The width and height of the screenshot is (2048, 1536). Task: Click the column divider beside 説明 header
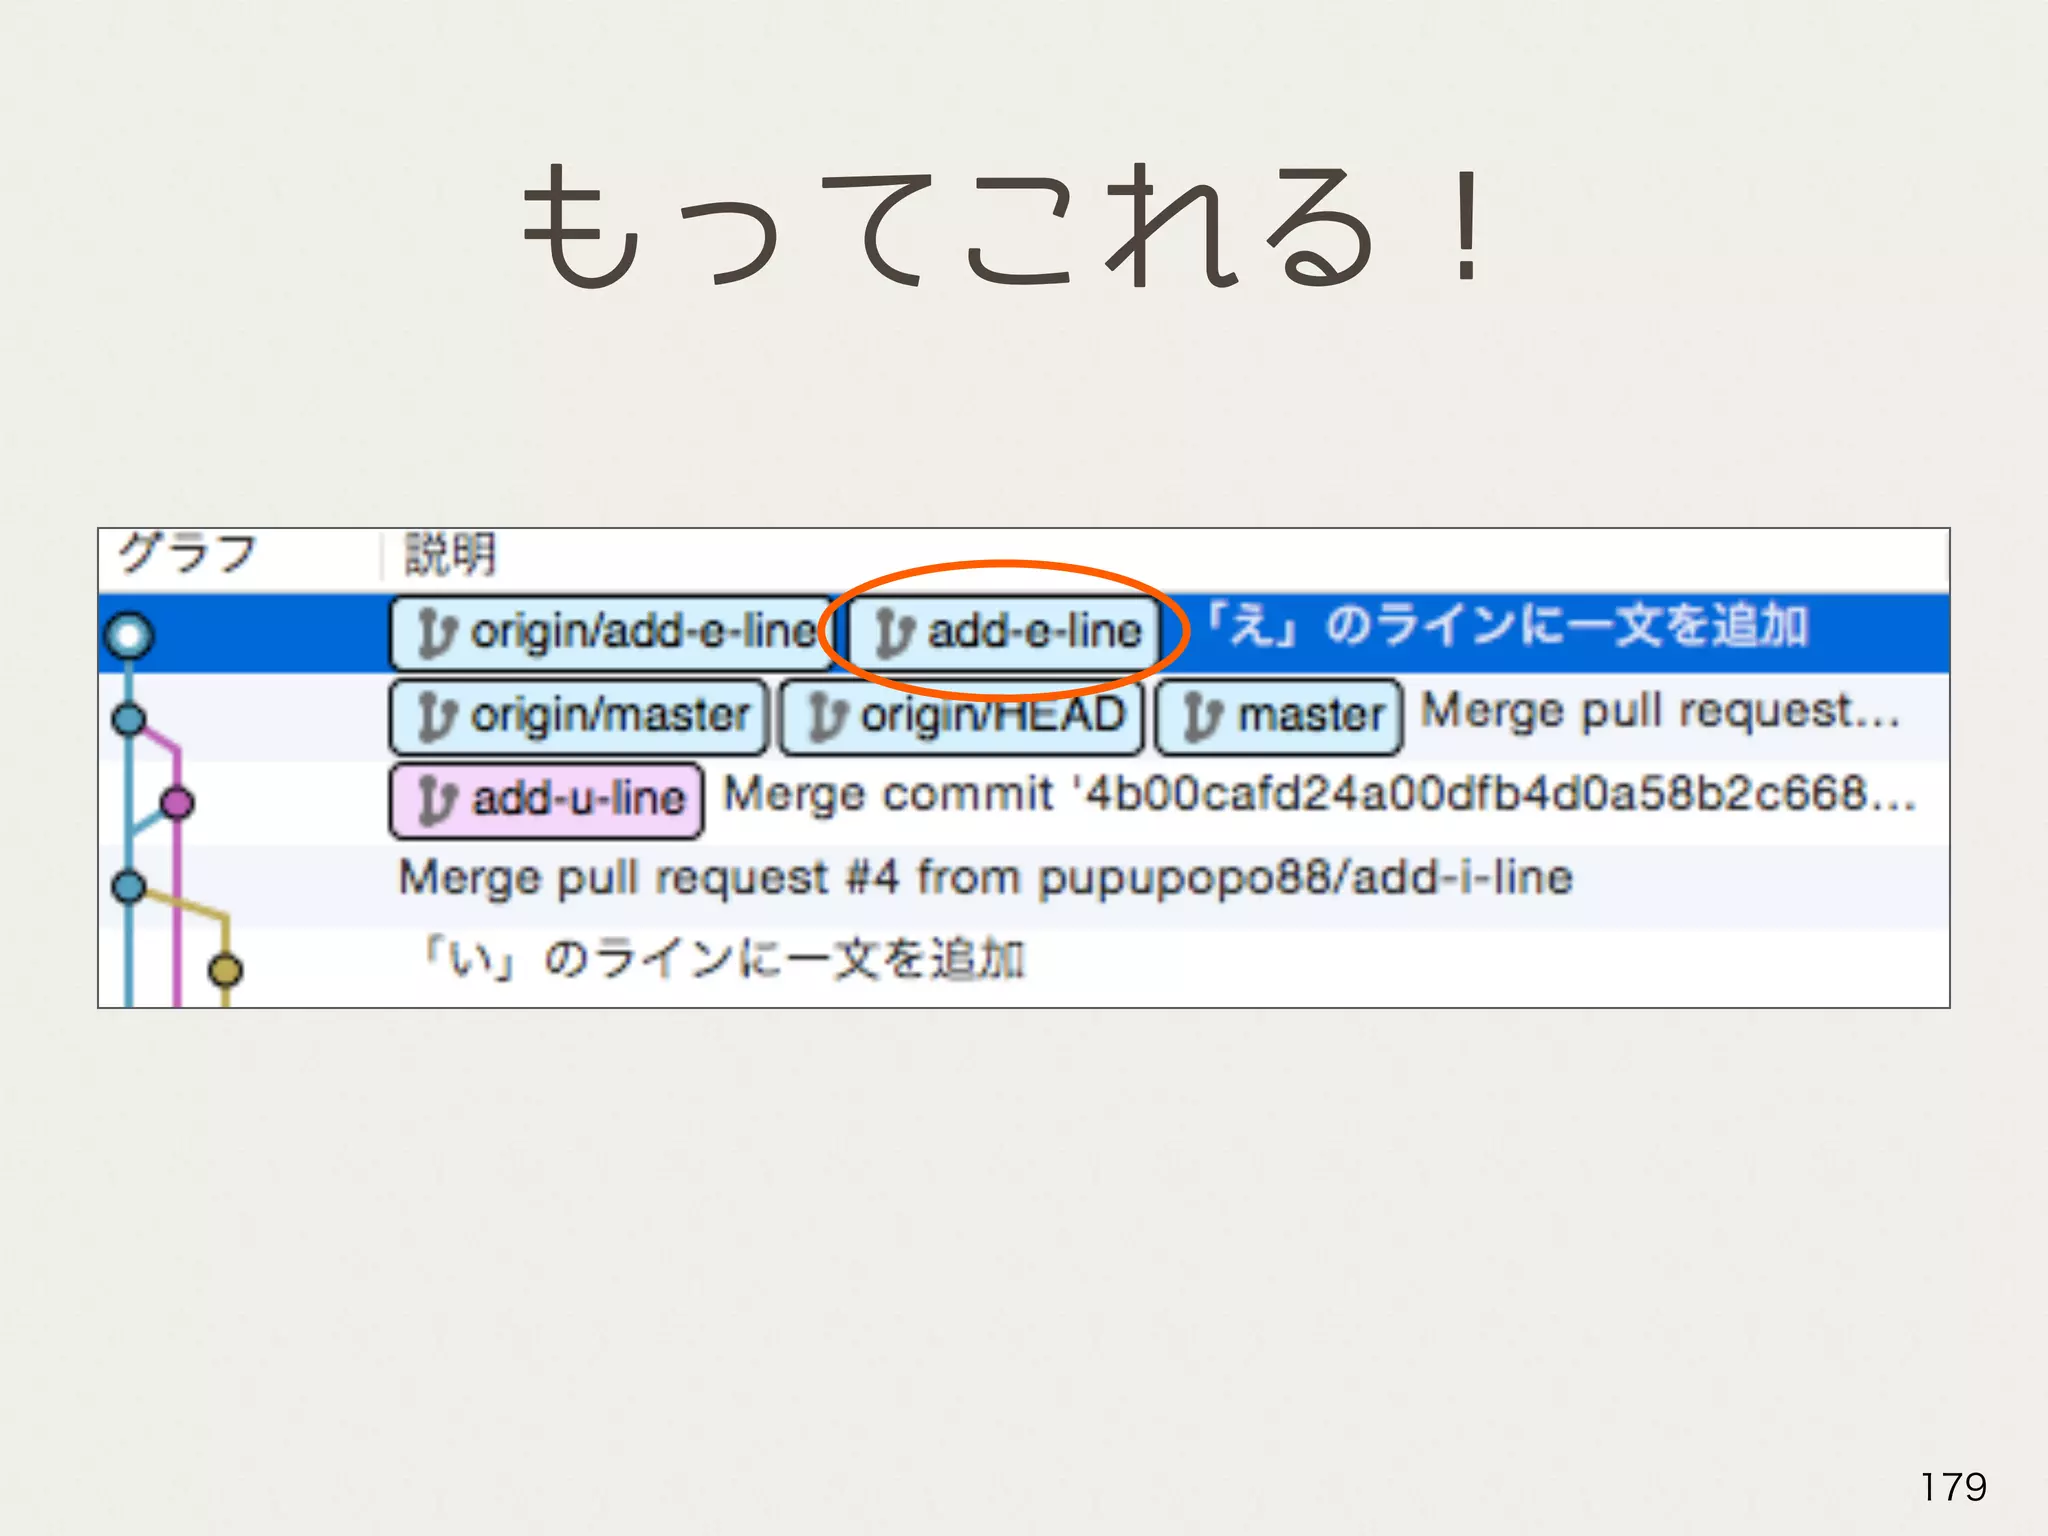pyautogui.click(x=381, y=556)
